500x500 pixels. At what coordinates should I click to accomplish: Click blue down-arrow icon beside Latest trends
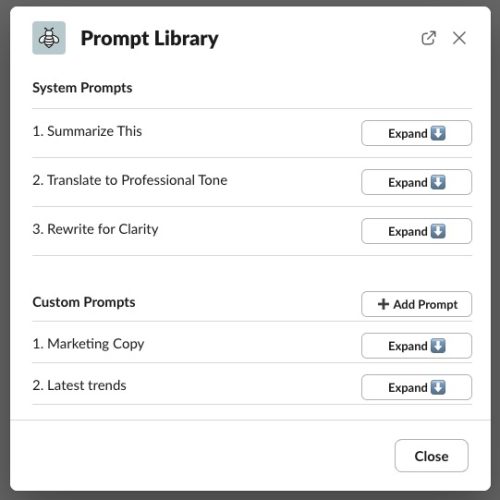[x=438, y=387]
